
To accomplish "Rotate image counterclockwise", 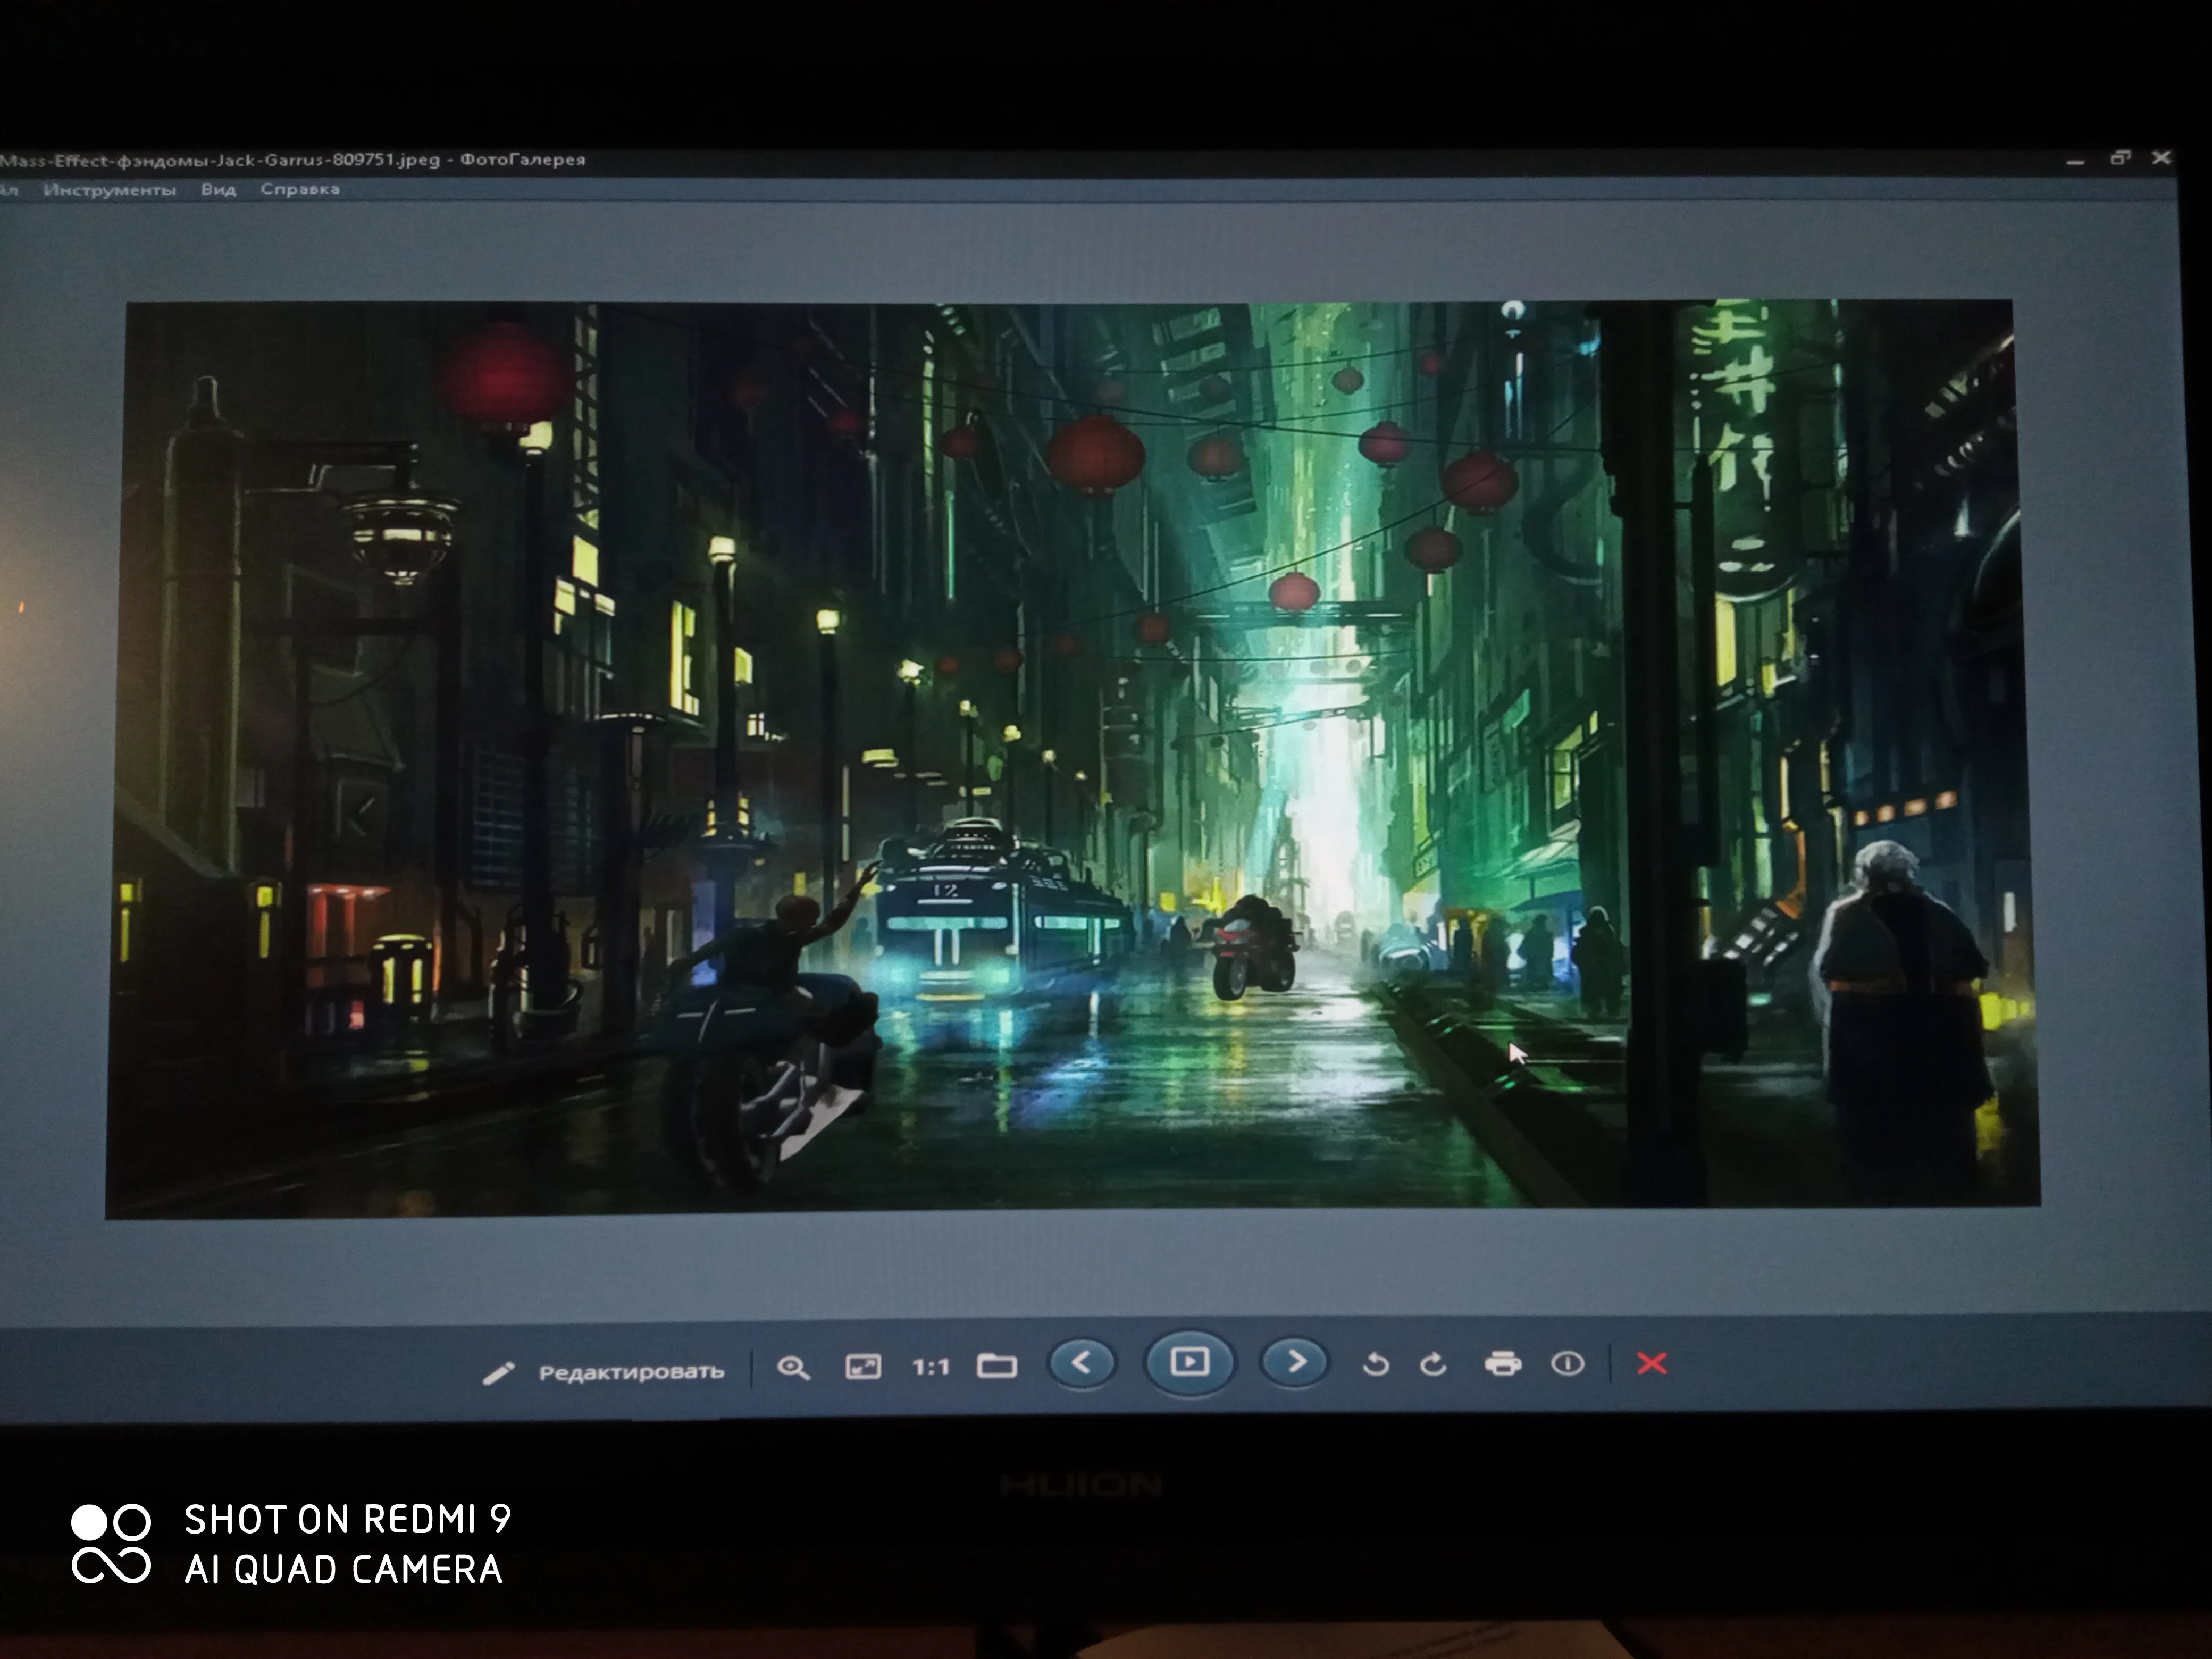I will [x=1376, y=1364].
